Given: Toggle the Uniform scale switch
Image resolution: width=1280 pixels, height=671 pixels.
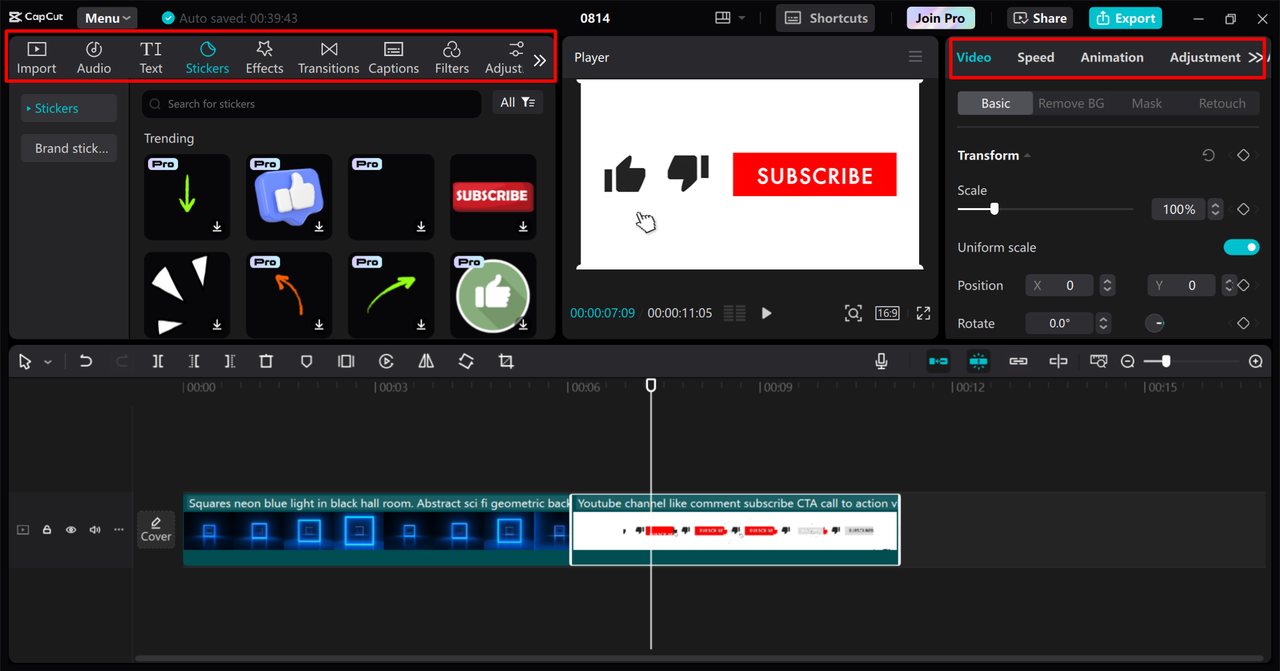Looking at the screenshot, I should point(1241,247).
